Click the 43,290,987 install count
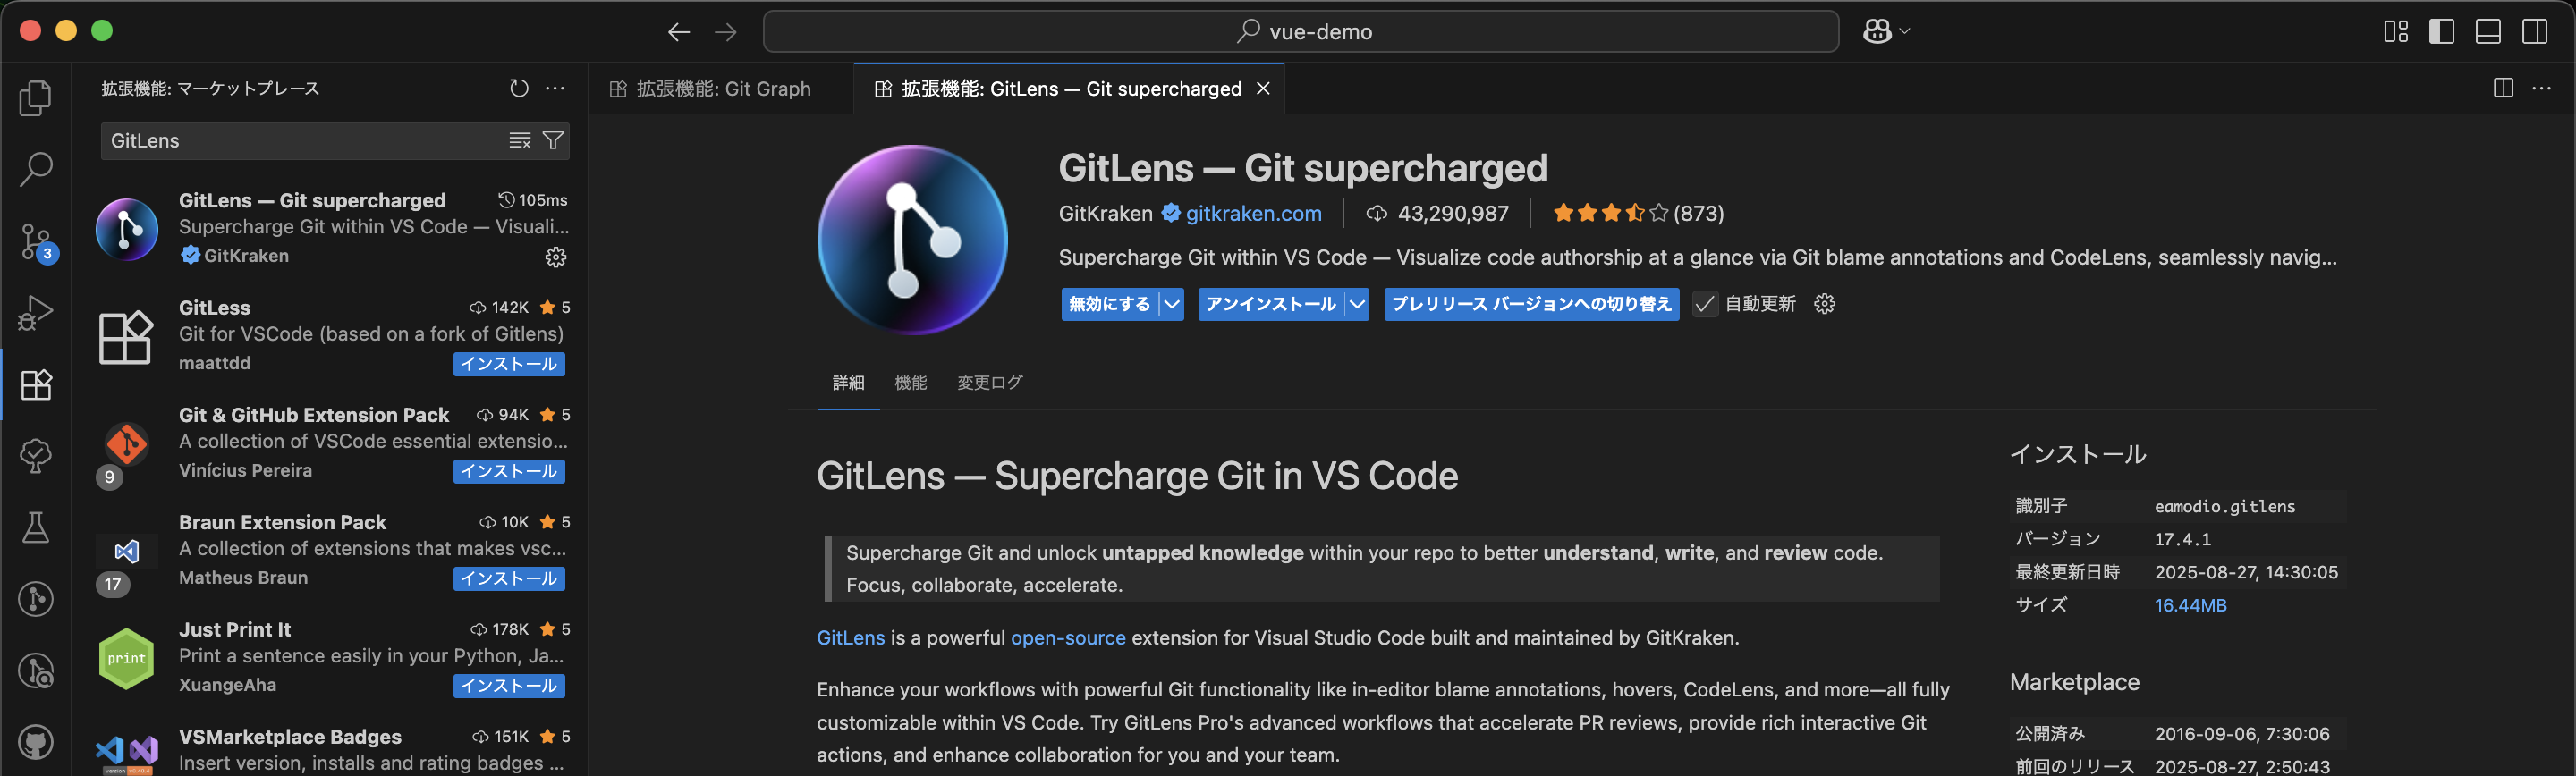 click(1452, 213)
